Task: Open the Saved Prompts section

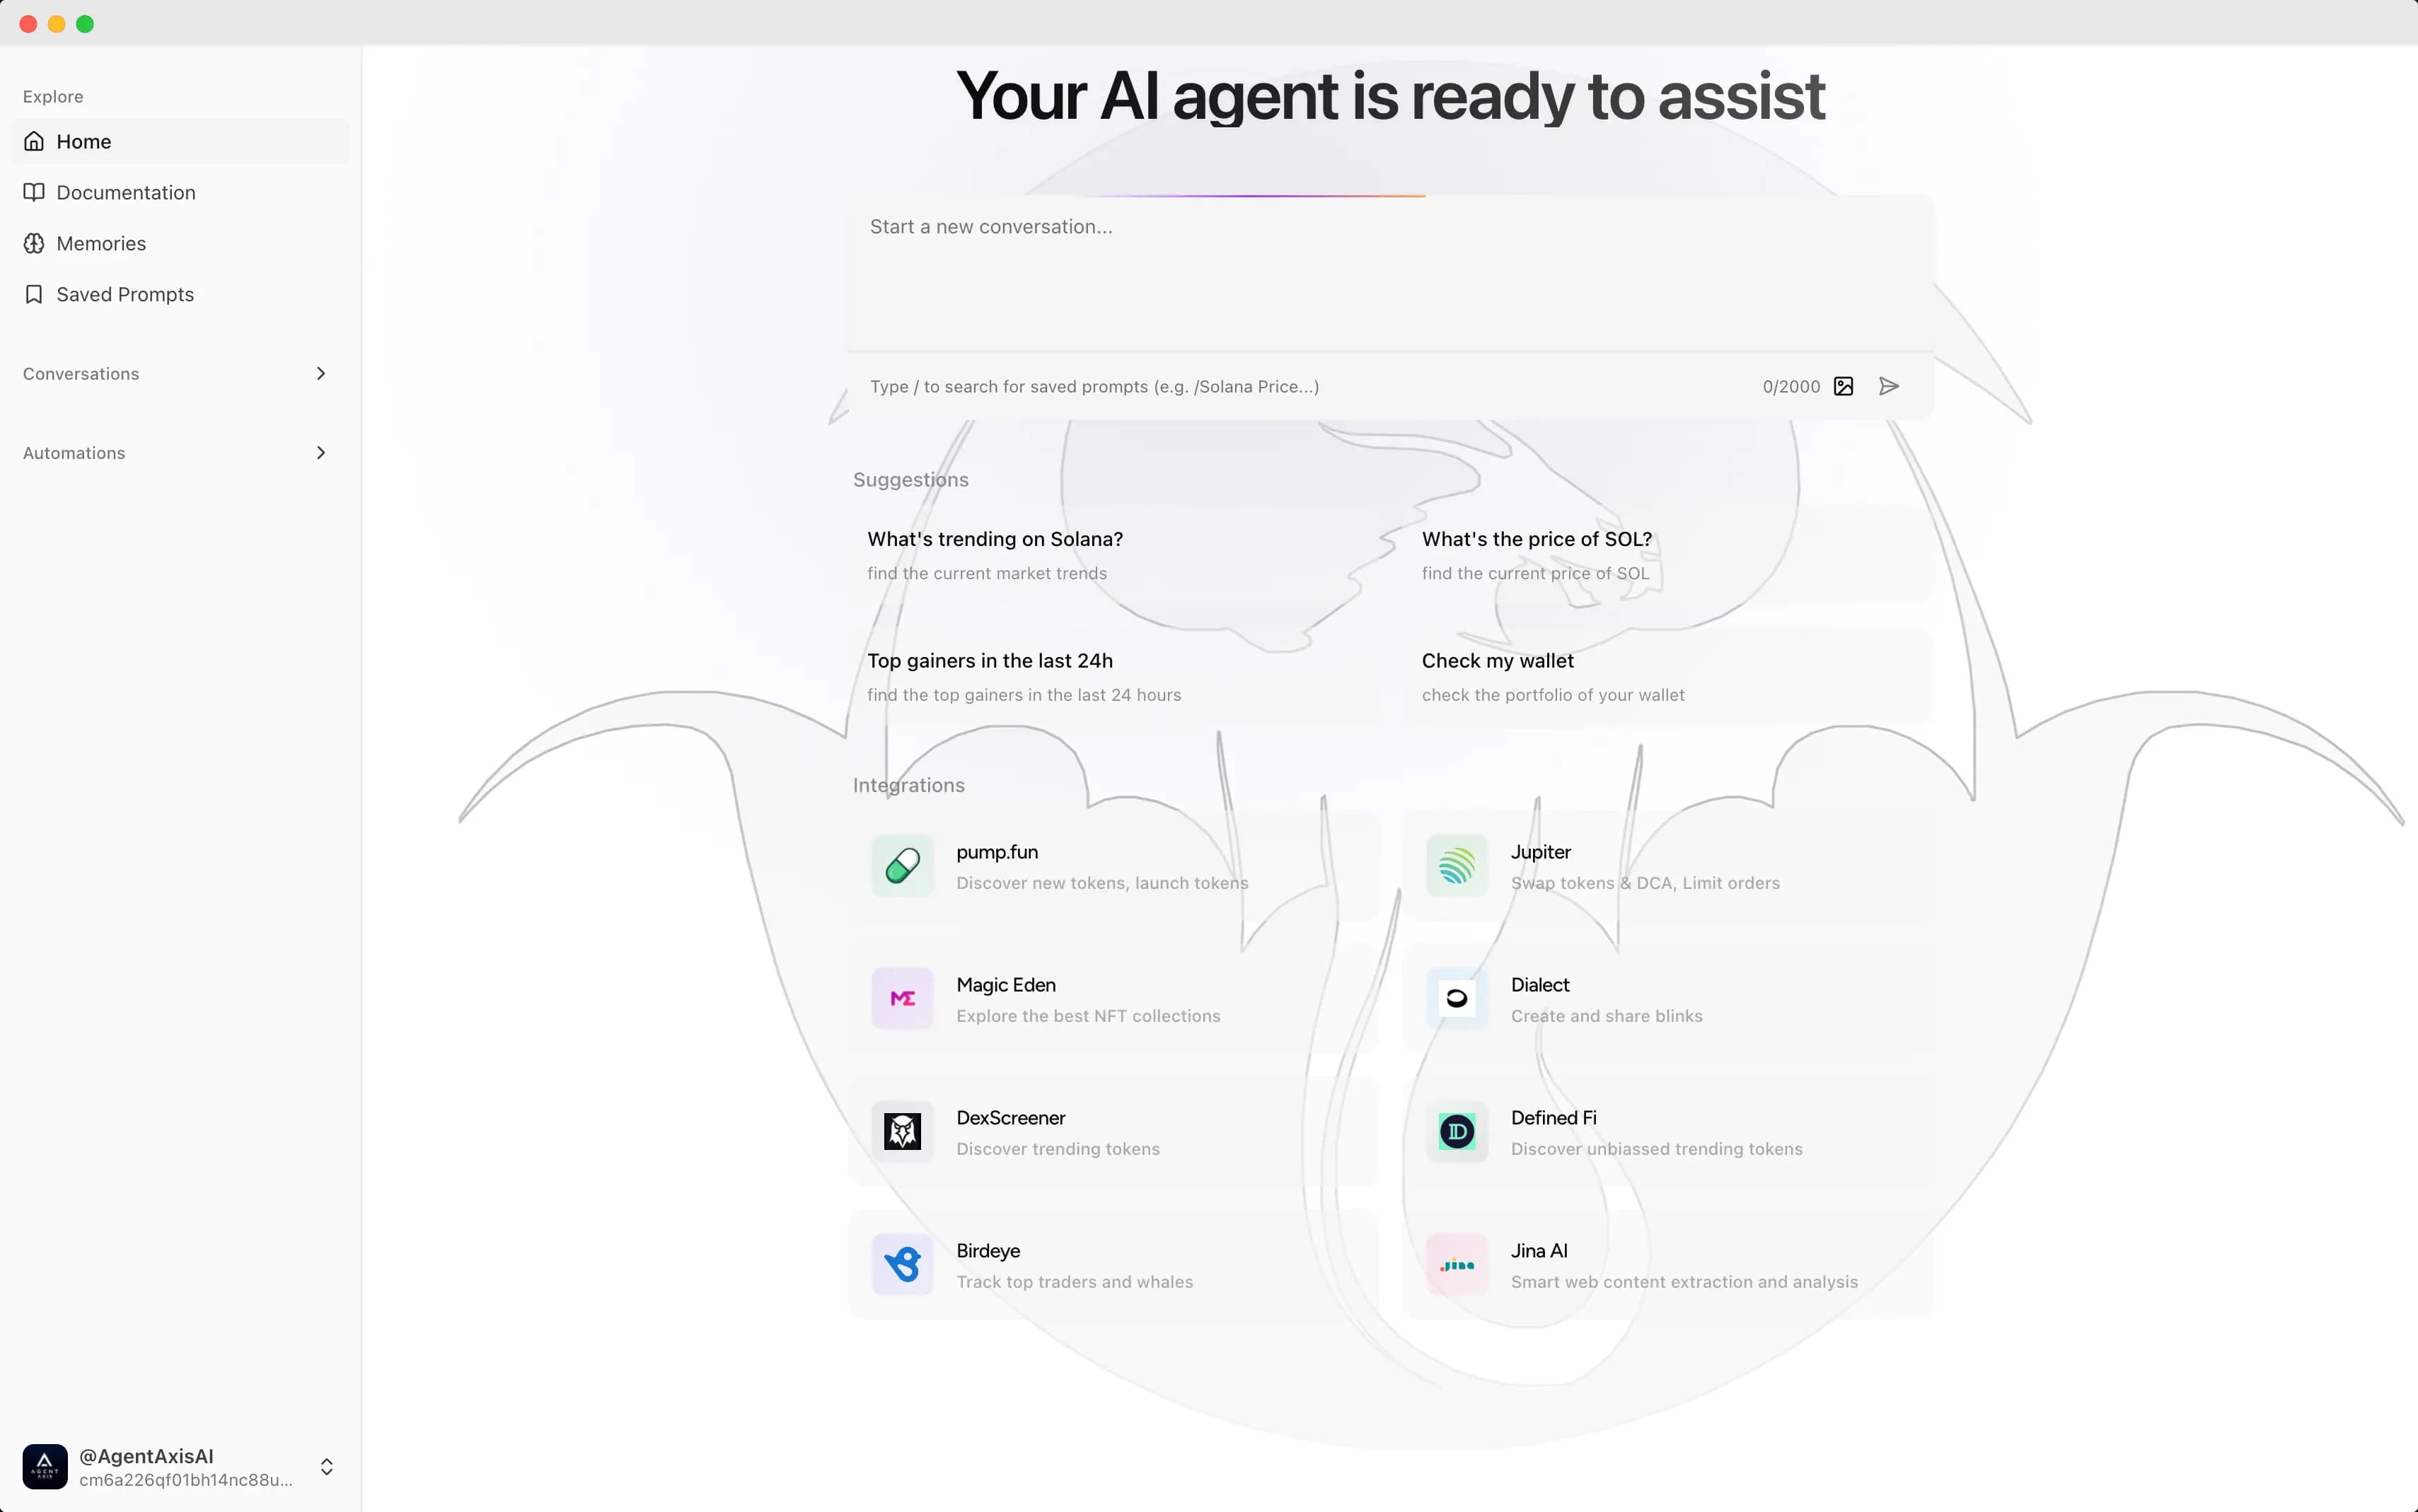Action: pos(125,293)
